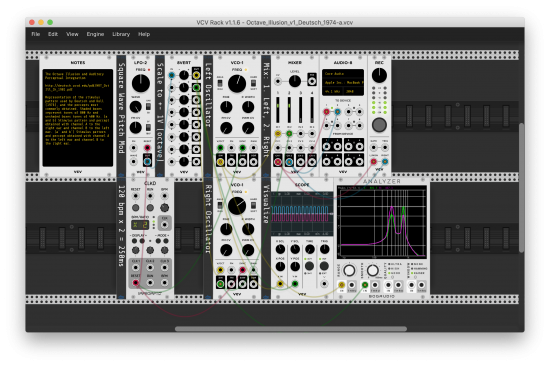
Task: Click the Right Oscillator VCO-1 FREQ knob
Action: (x=237, y=206)
